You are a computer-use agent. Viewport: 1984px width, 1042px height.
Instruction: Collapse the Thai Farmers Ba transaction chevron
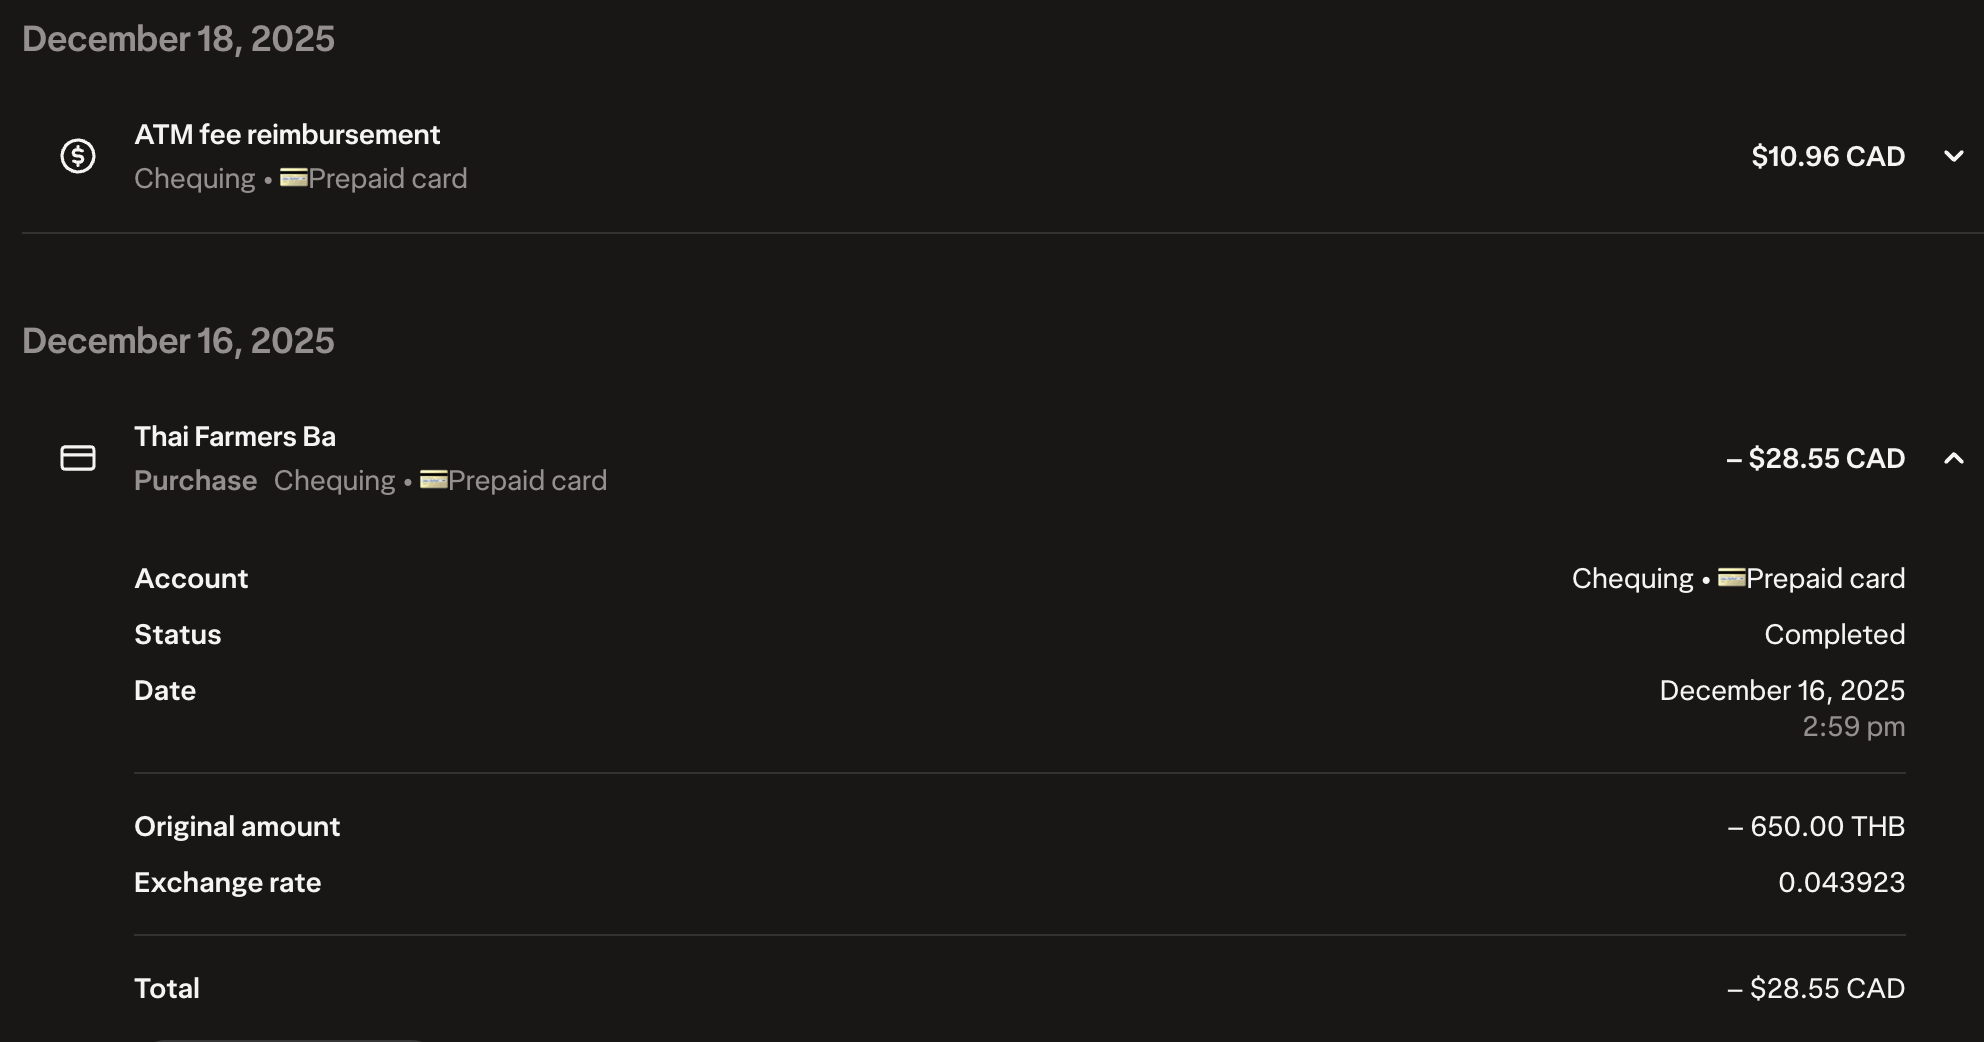pos(1953,458)
